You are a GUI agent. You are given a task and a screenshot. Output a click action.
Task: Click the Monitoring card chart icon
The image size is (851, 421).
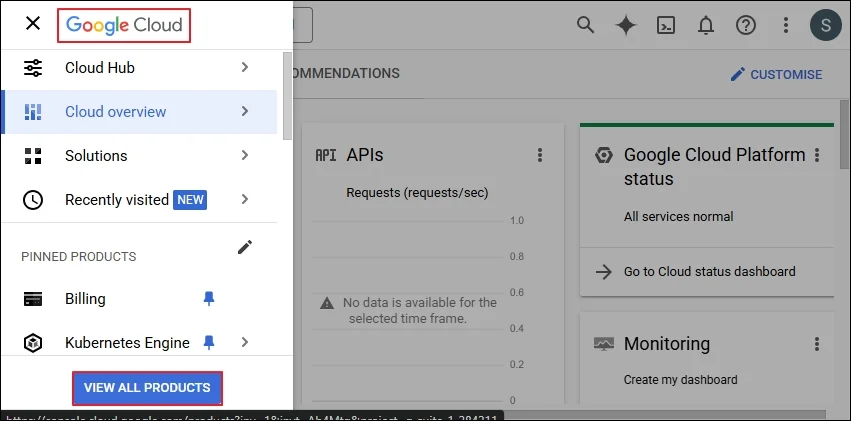point(604,343)
